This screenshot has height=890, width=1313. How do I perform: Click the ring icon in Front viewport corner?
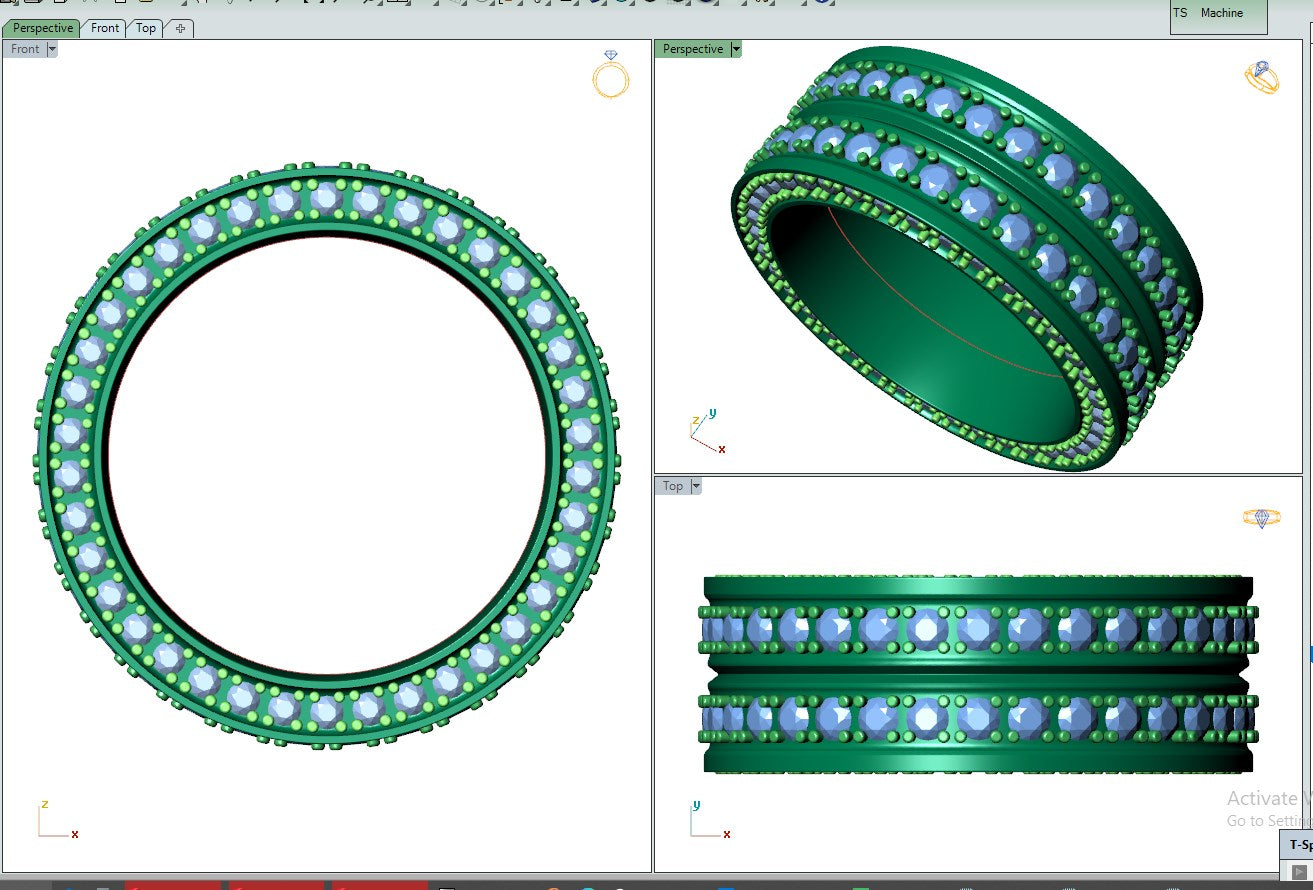click(611, 75)
